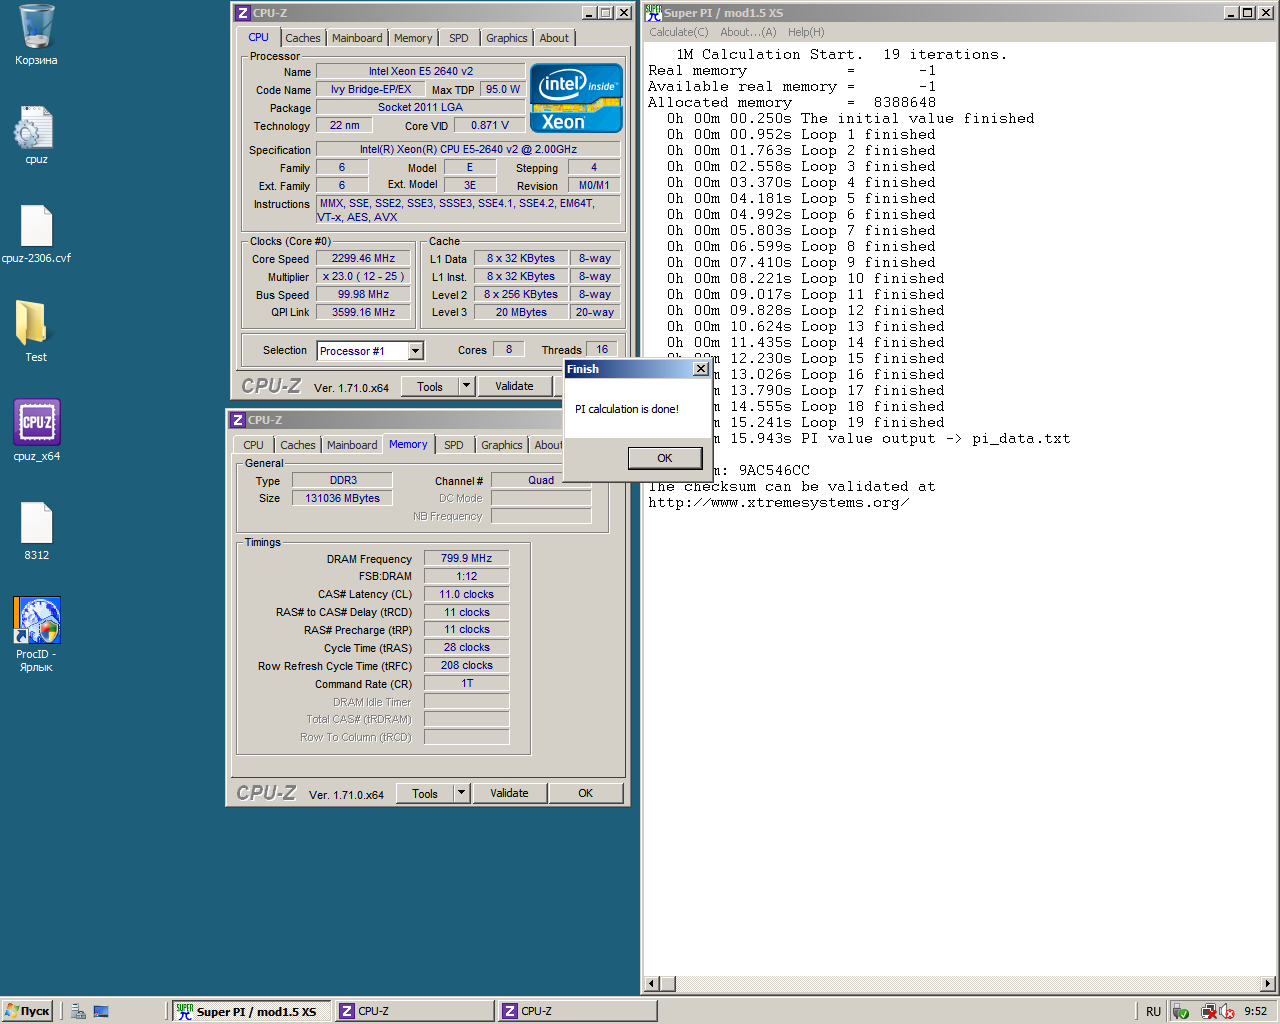Click the green shield security tray icon

(1181, 1012)
